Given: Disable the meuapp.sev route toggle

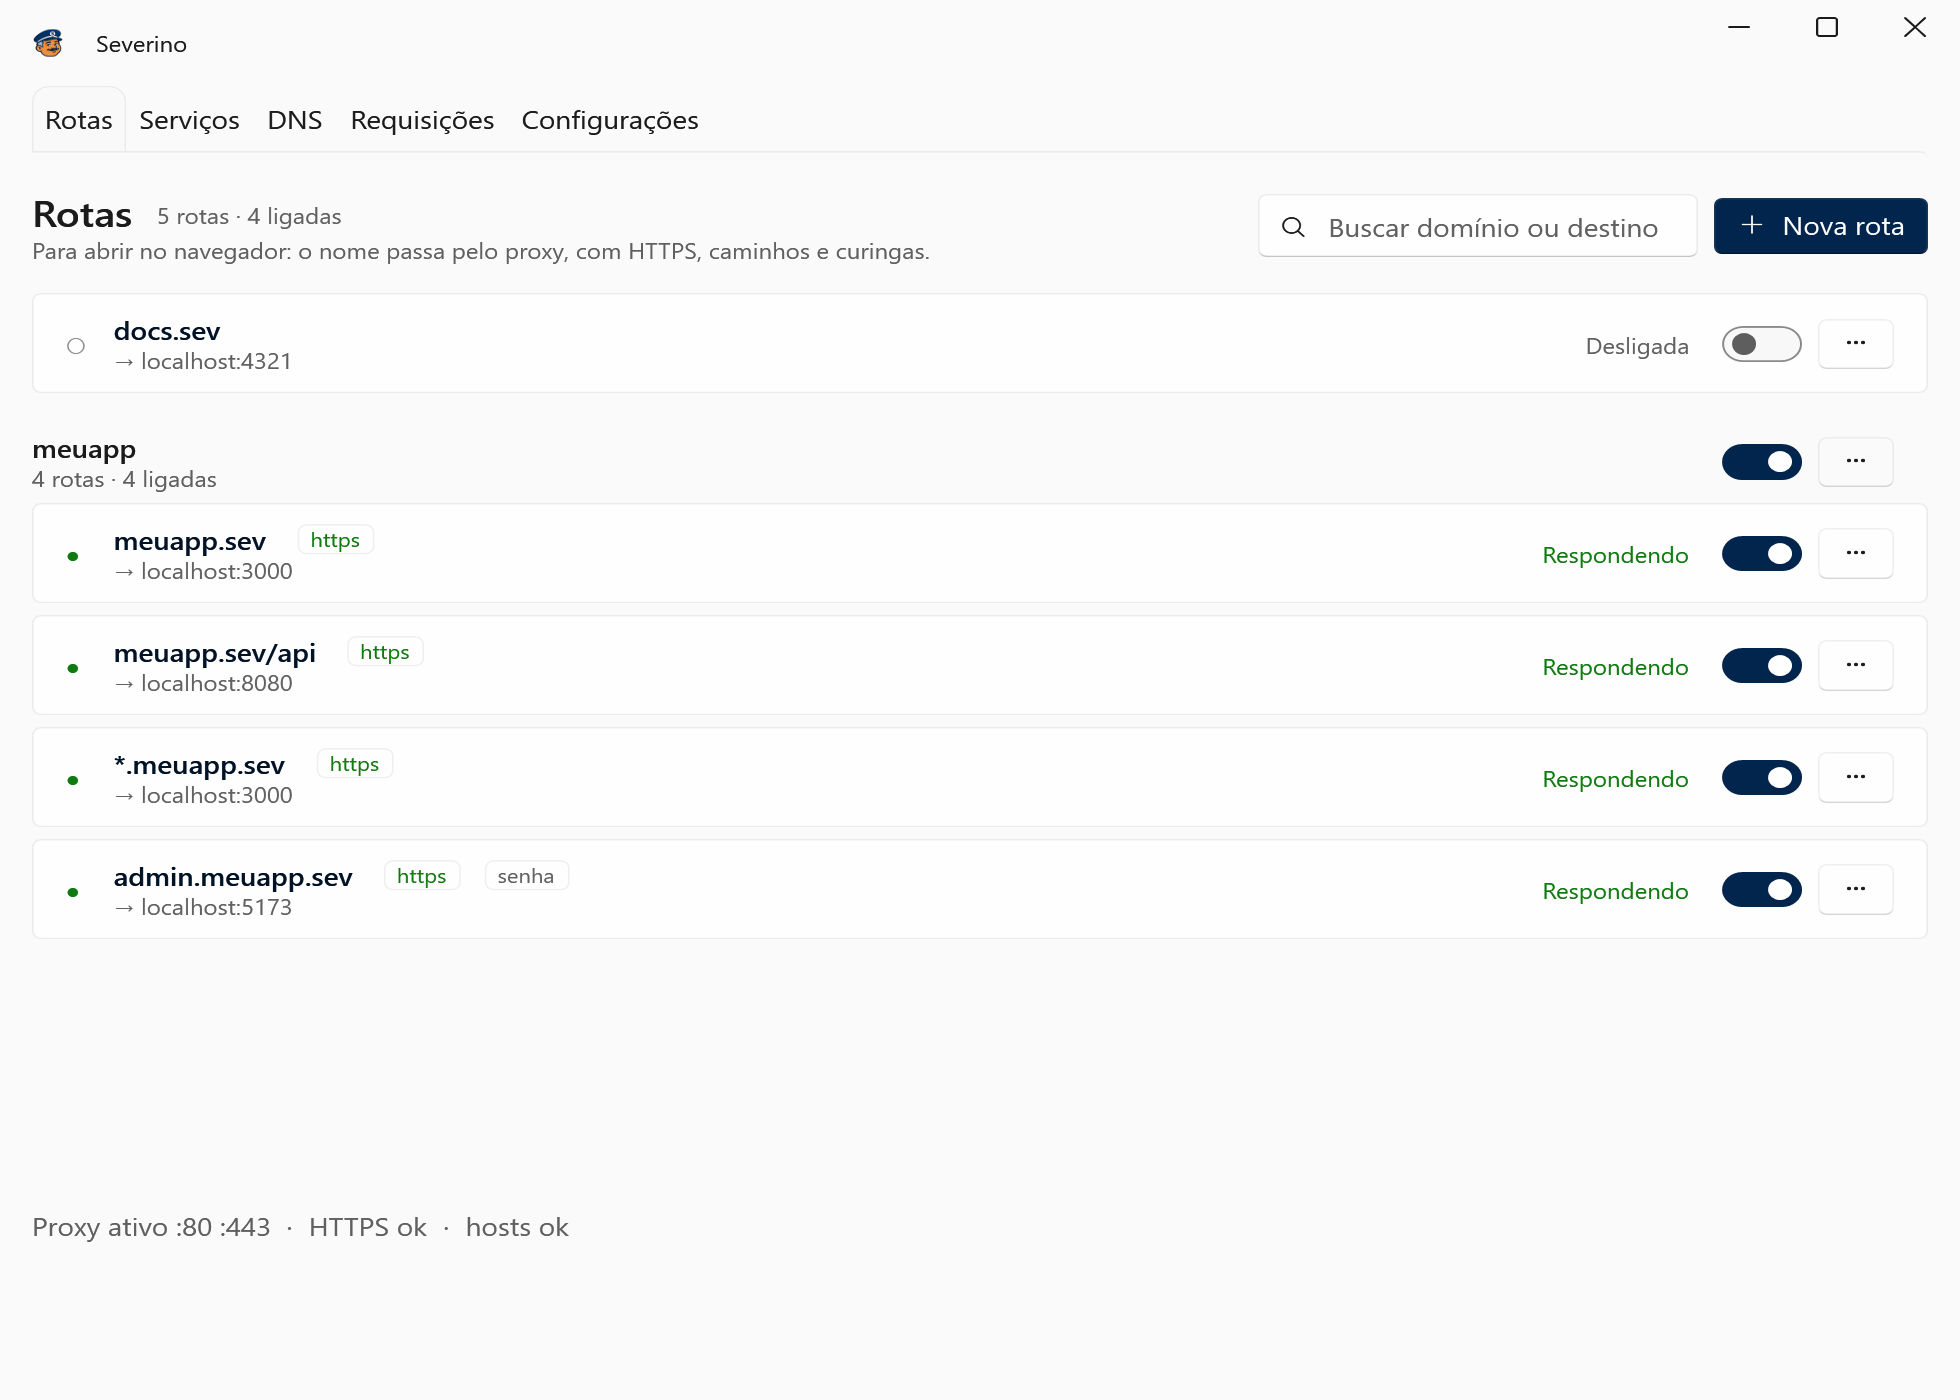Looking at the screenshot, I should click(x=1761, y=554).
